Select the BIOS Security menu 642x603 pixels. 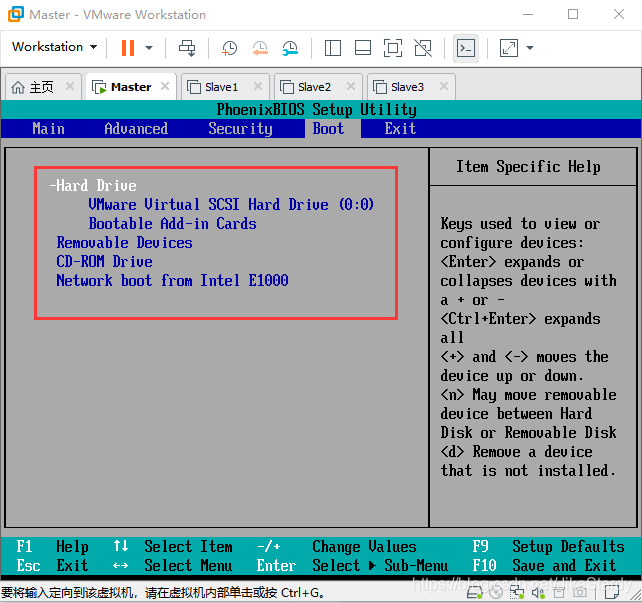[x=240, y=129]
